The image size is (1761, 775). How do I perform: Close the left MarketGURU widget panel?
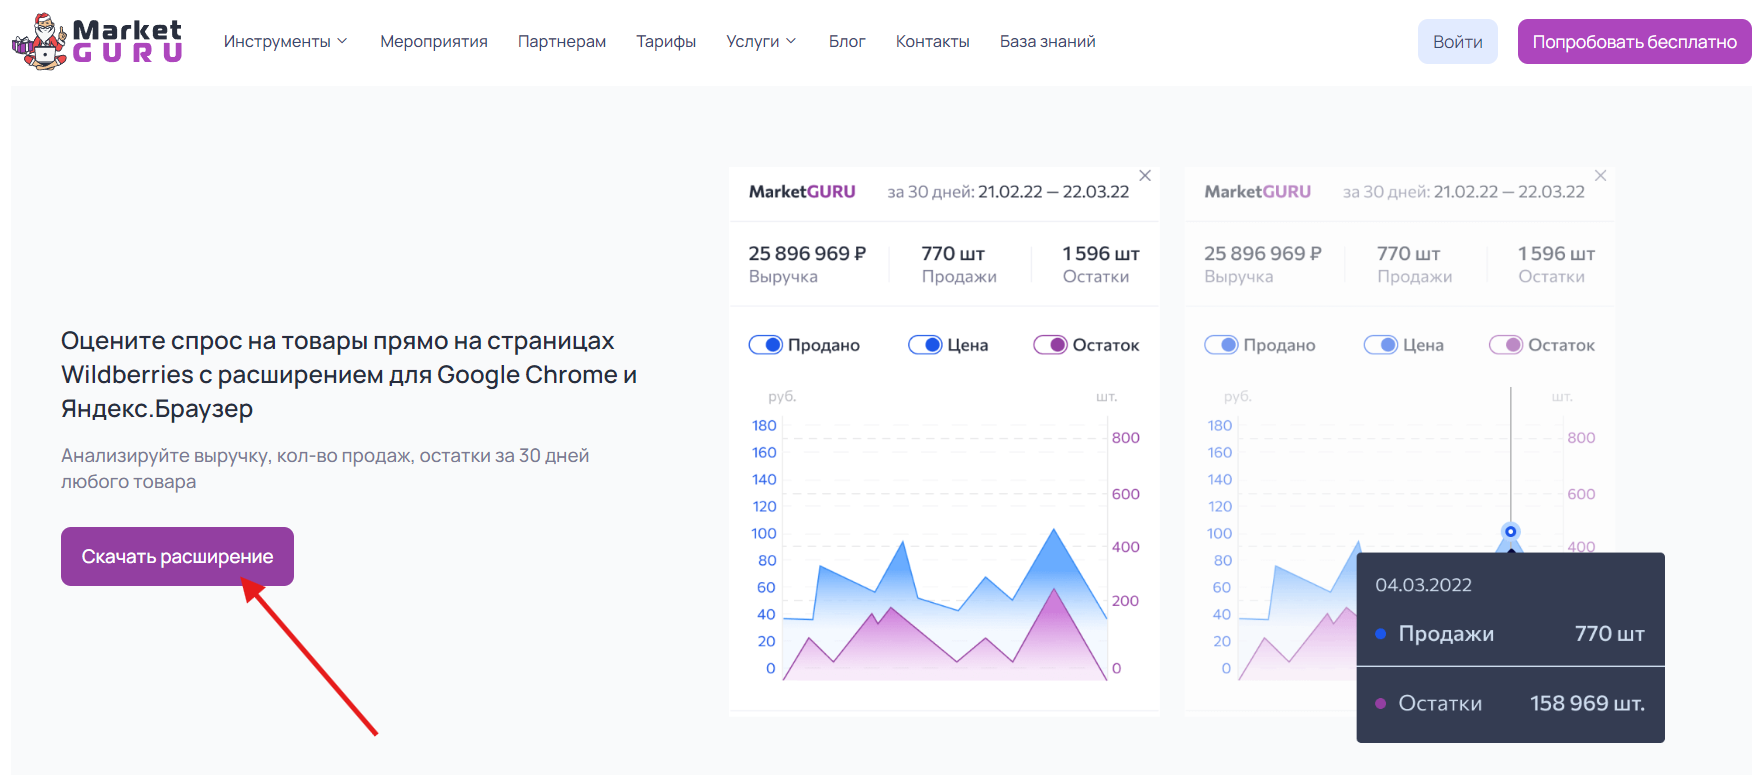pos(1145,176)
